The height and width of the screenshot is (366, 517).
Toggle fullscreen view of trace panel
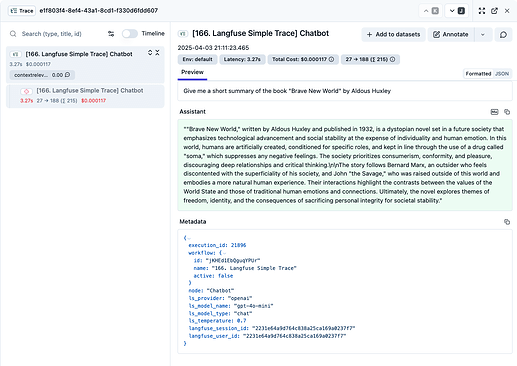coord(482,11)
